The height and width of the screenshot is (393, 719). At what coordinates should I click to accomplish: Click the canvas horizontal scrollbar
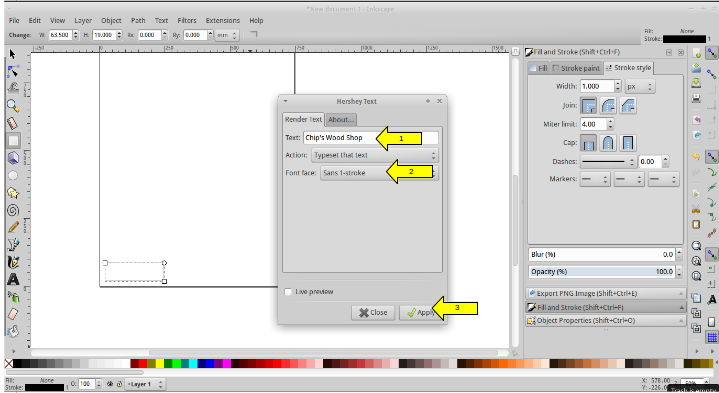[323, 353]
